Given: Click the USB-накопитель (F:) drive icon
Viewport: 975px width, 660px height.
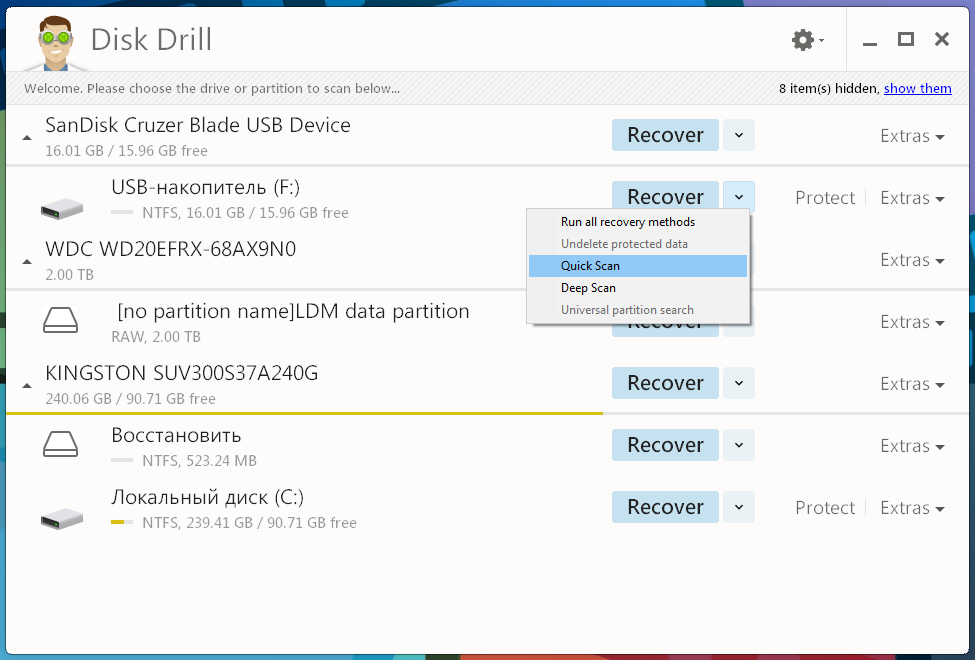Looking at the screenshot, I should pyautogui.click(x=62, y=208).
